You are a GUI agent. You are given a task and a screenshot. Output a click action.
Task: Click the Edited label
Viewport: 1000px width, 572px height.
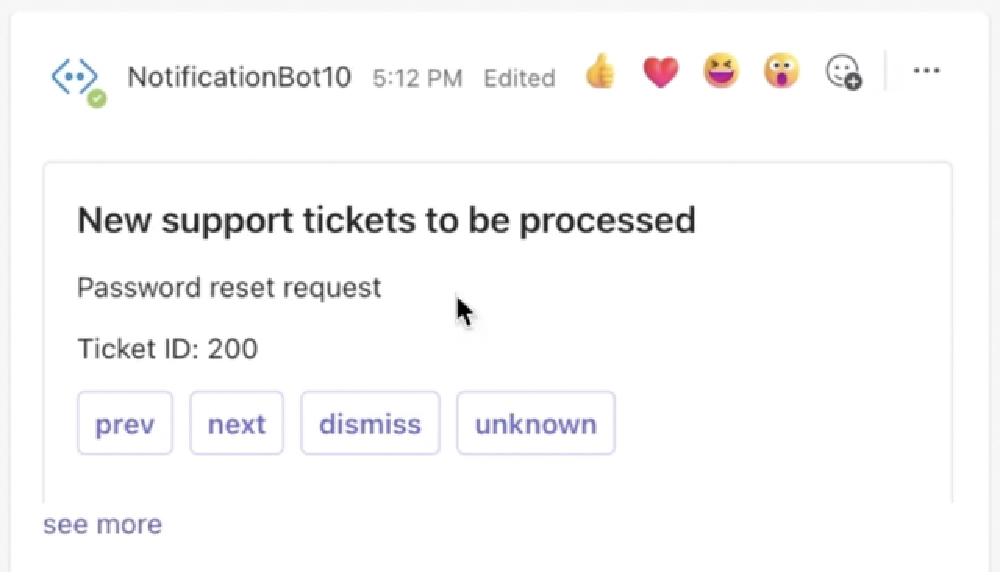519,78
